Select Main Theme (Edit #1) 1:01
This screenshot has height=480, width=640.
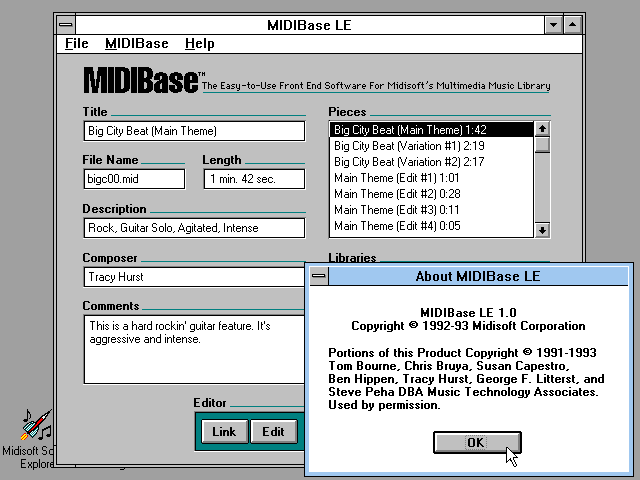(431, 178)
